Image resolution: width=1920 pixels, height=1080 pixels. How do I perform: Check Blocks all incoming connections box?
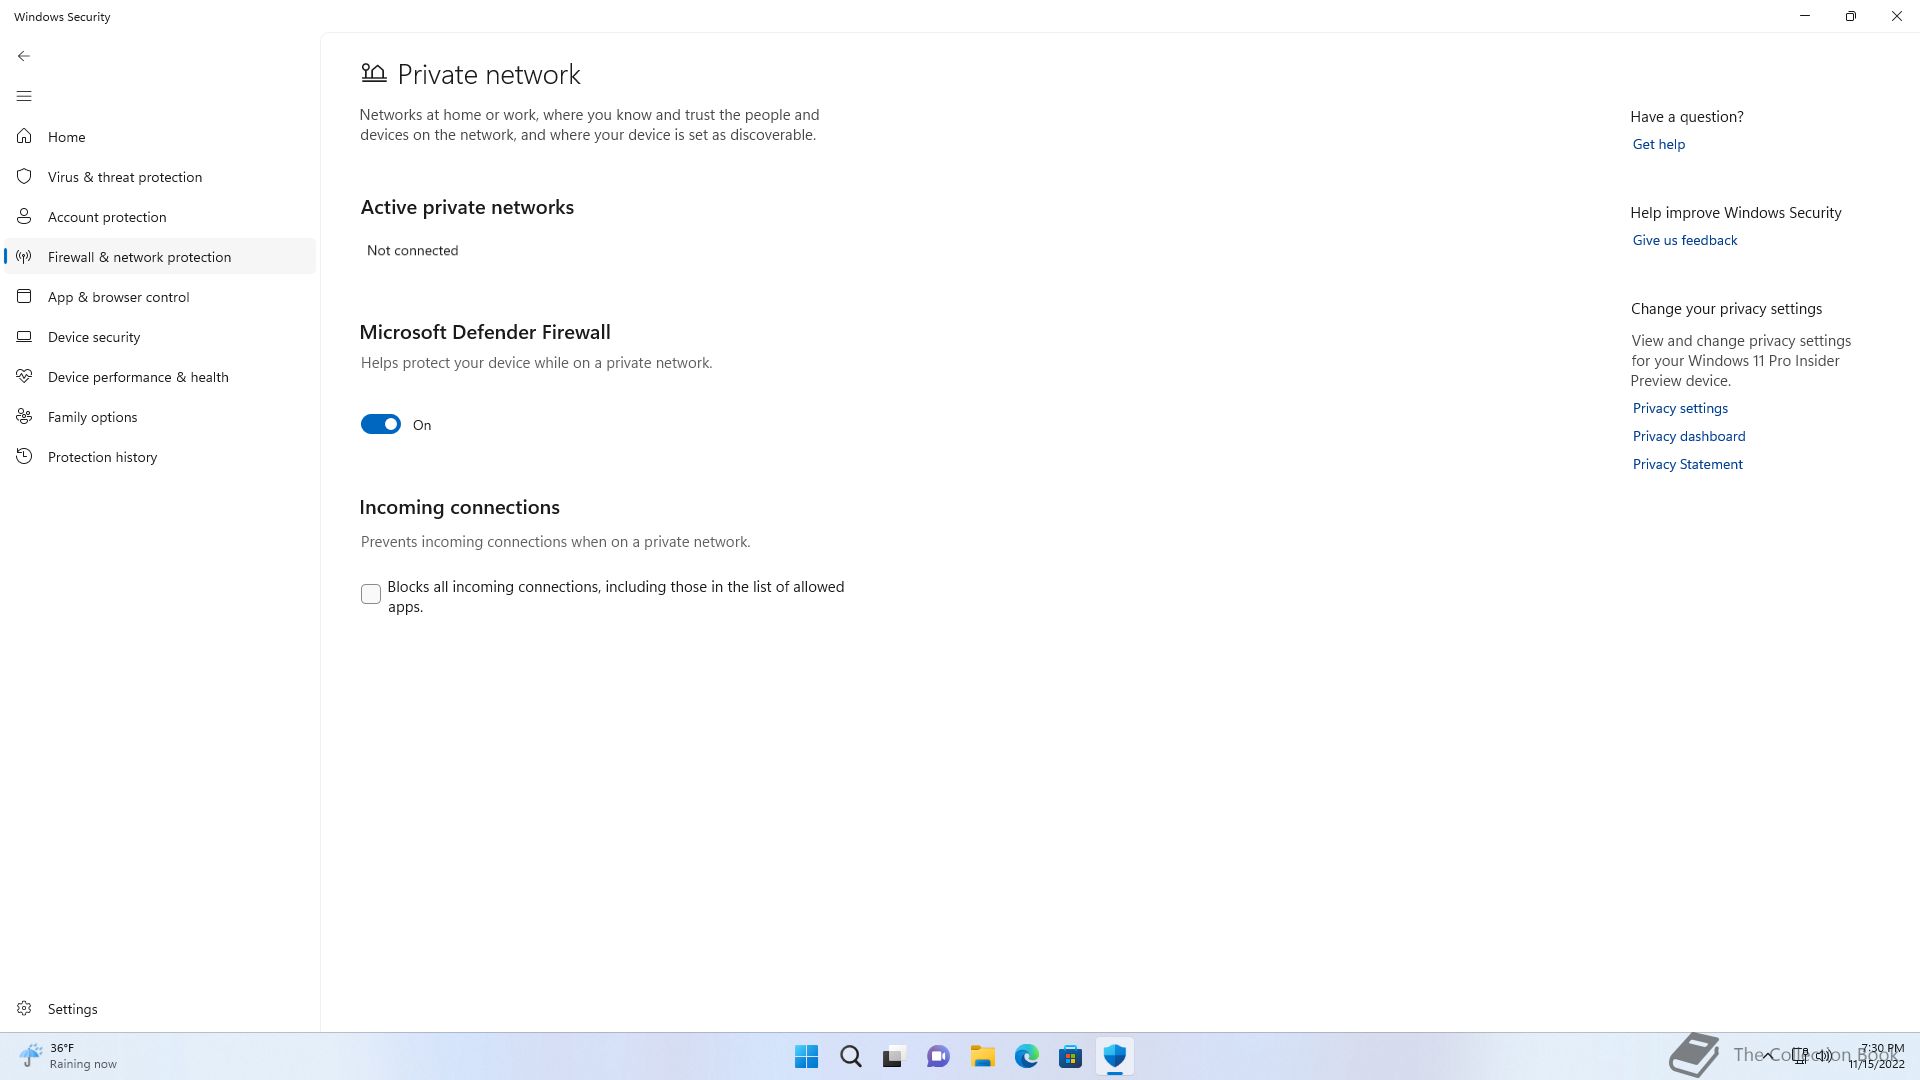click(371, 594)
